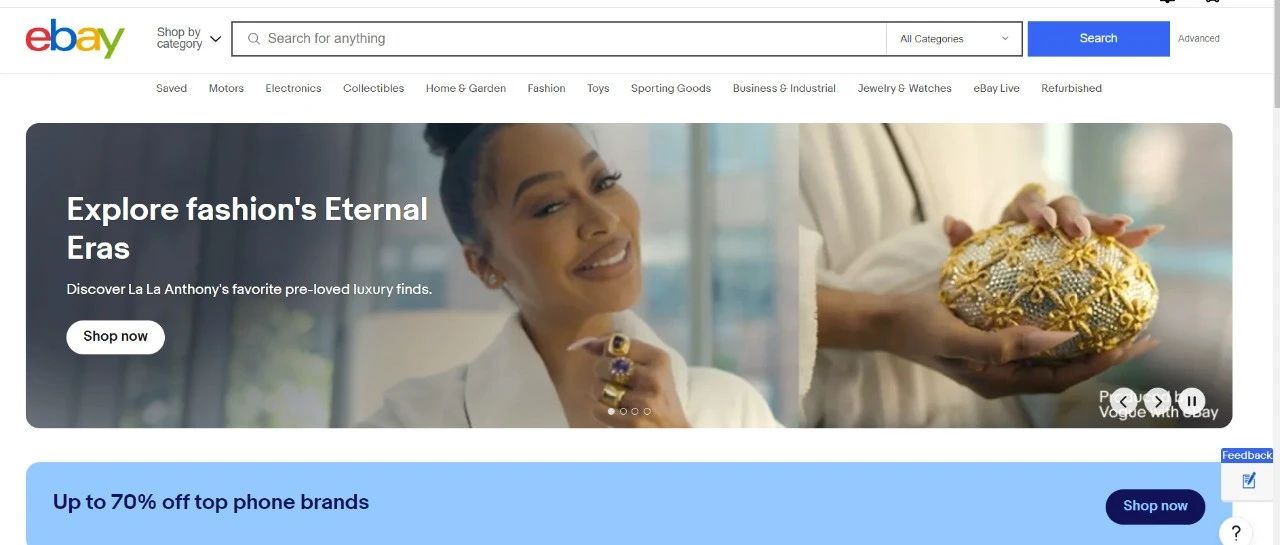Select the second carousel indicator dot

click(x=623, y=411)
